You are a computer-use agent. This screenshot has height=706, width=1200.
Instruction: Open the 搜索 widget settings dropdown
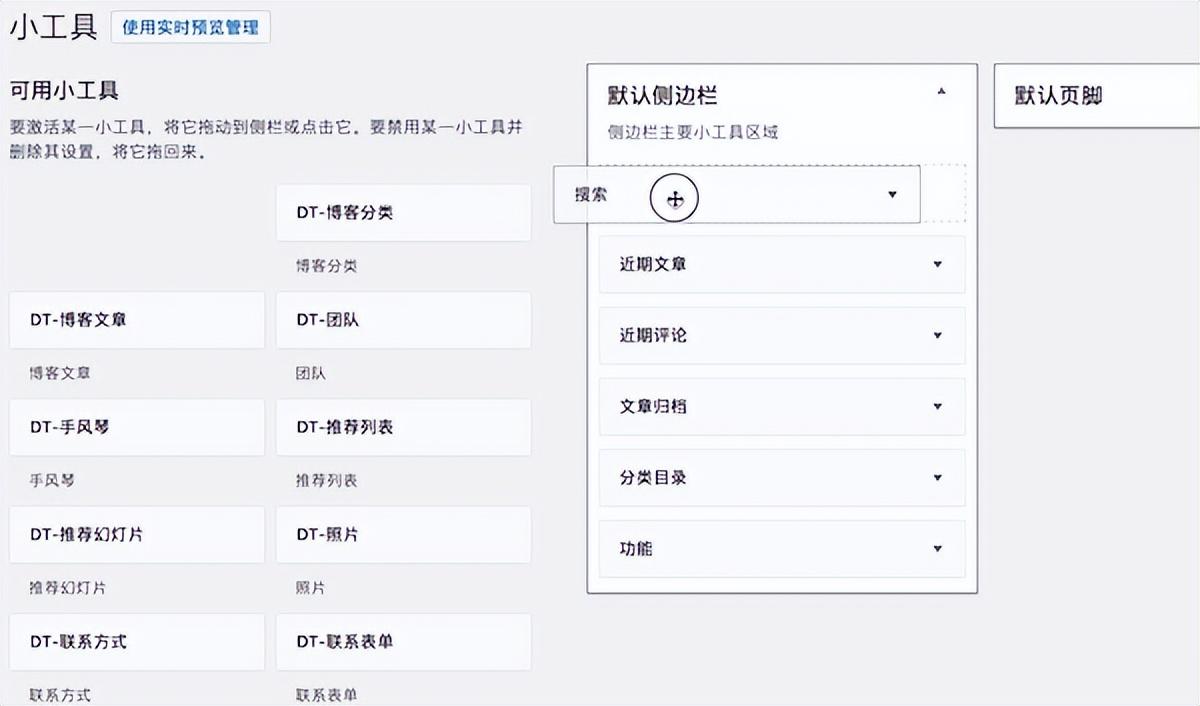click(x=891, y=195)
